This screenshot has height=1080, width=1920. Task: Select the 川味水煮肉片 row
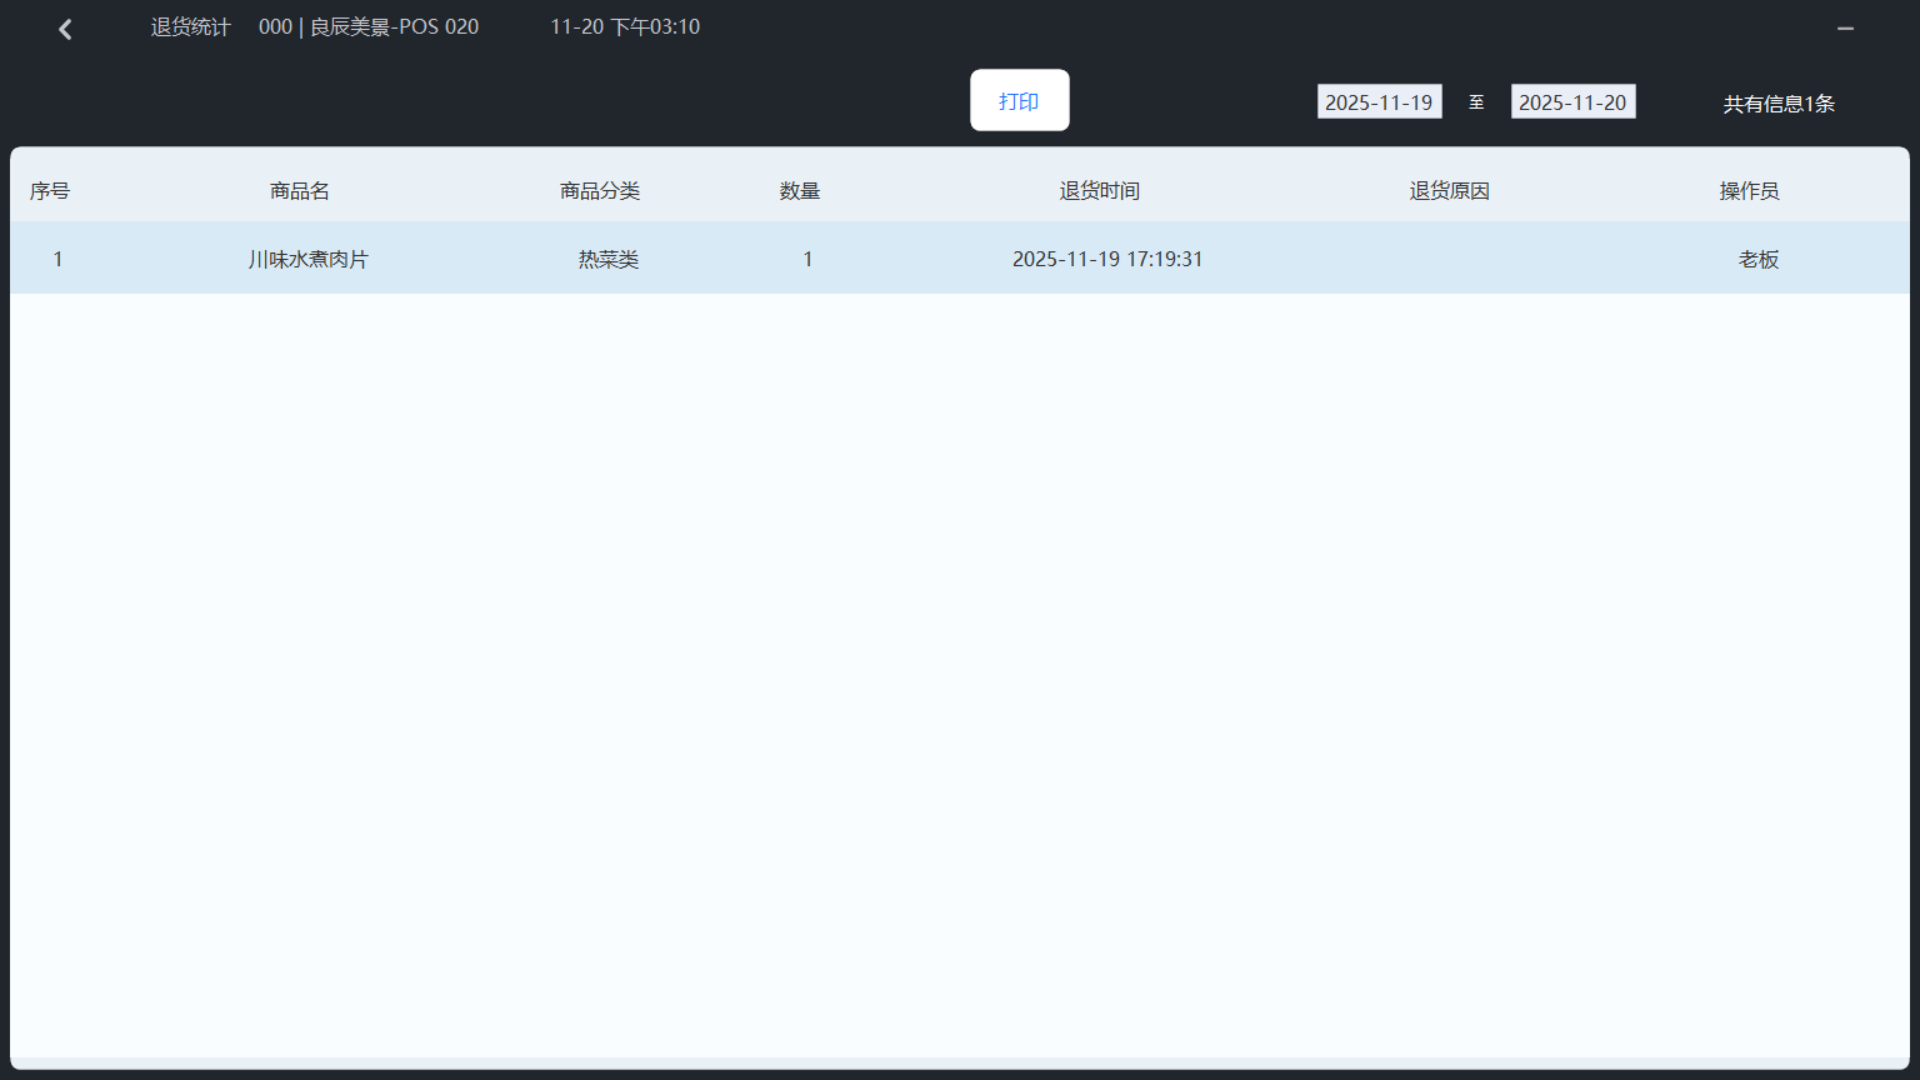coord(308,259)
